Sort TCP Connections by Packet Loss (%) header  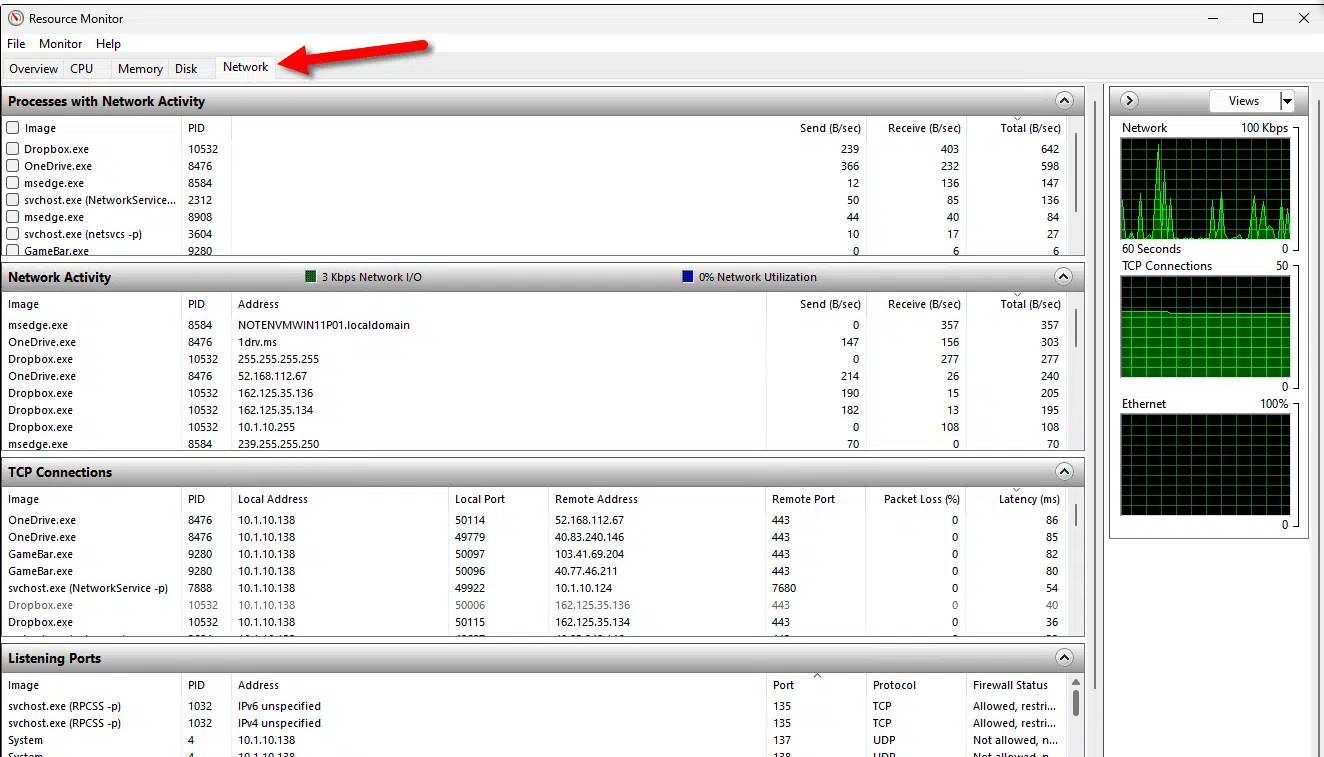coord(921,499)
